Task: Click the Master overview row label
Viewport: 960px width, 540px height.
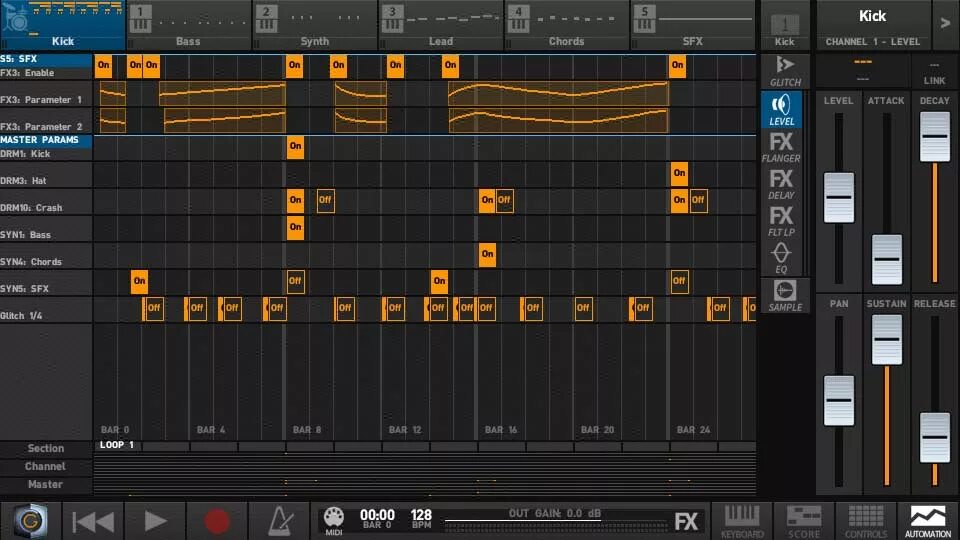Action: [x=46, y=484]
